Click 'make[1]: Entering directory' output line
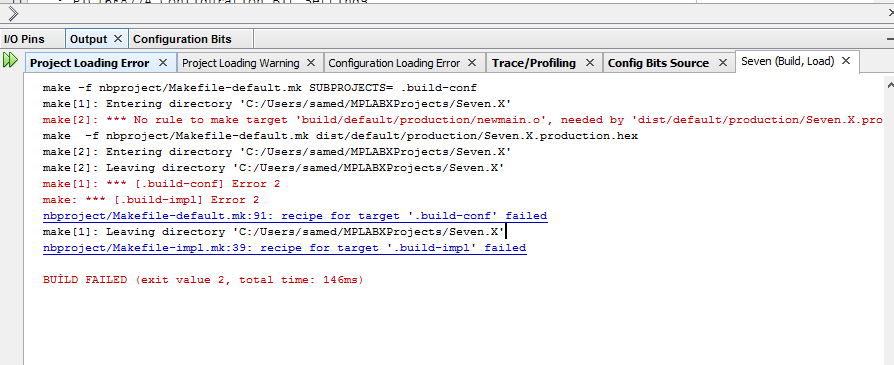 (277, 104)
